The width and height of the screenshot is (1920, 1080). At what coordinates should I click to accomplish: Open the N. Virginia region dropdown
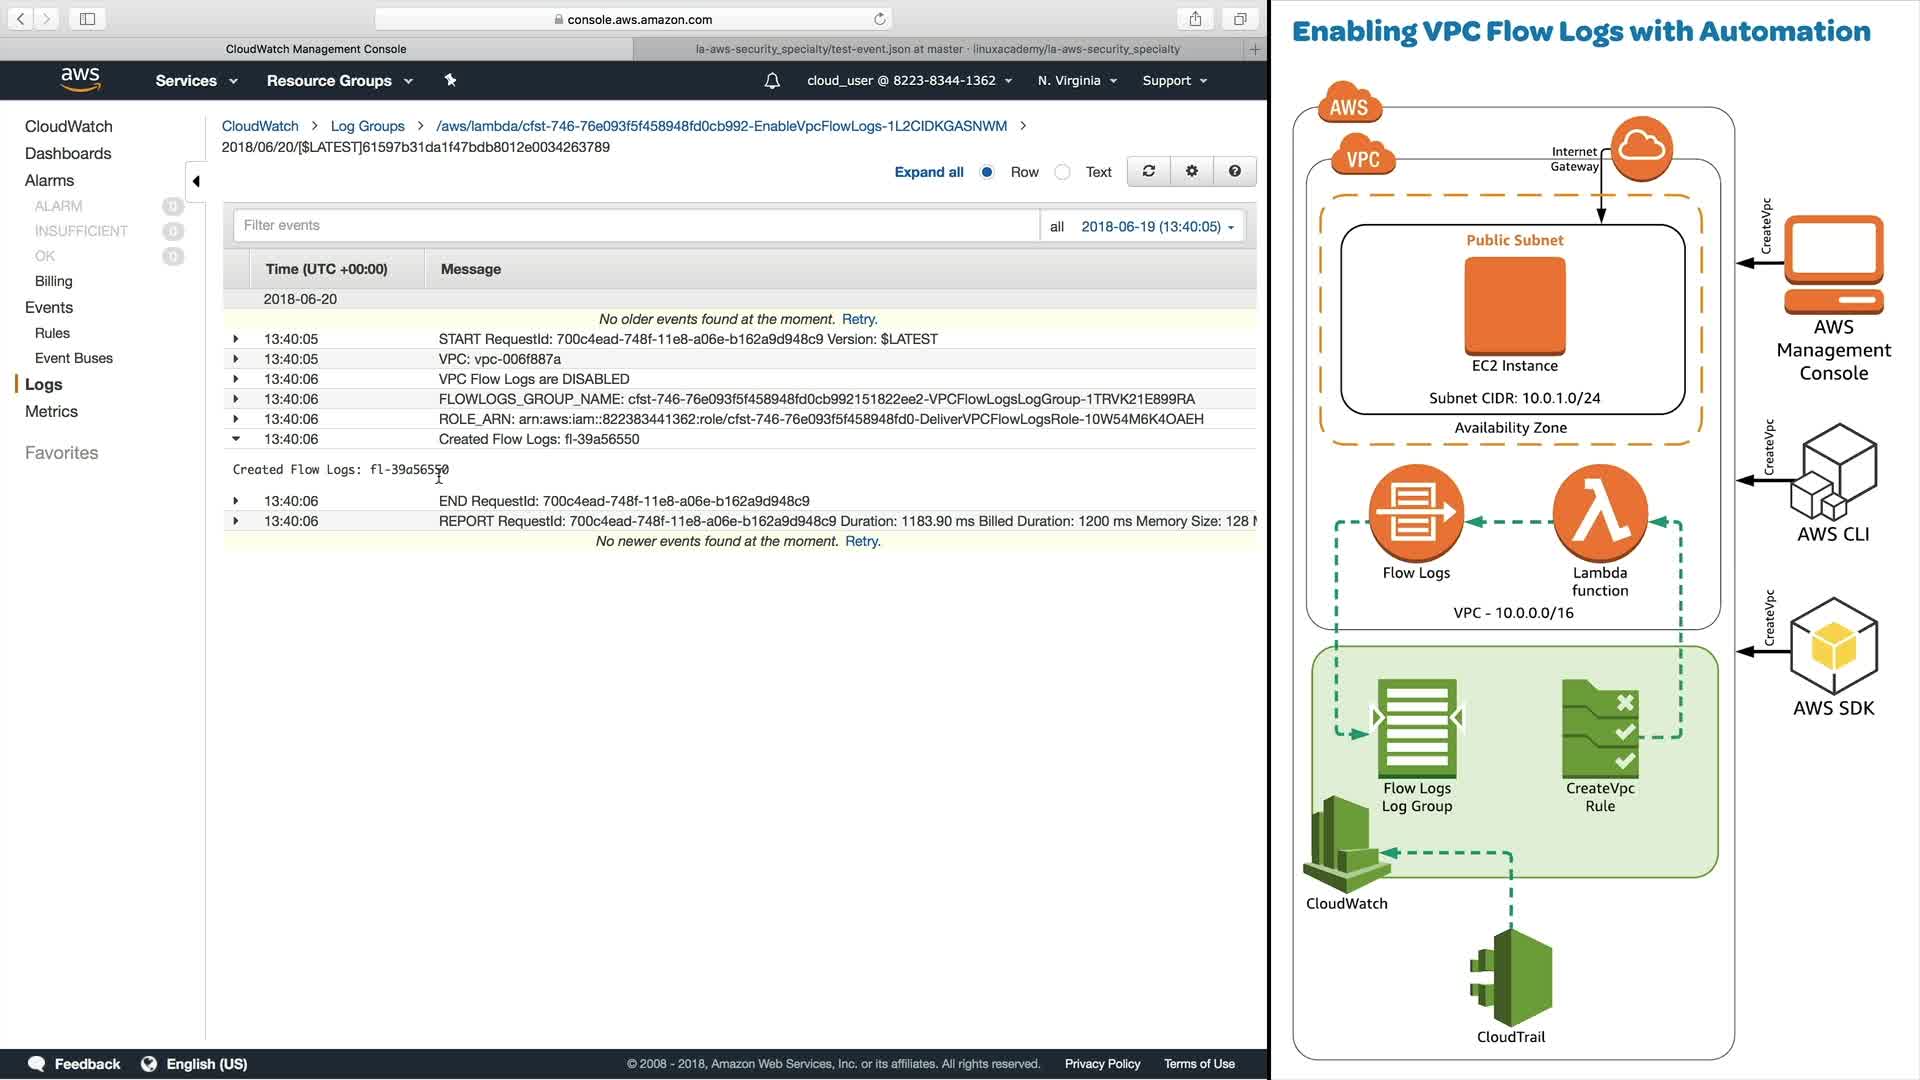[x=1077, y=81]
